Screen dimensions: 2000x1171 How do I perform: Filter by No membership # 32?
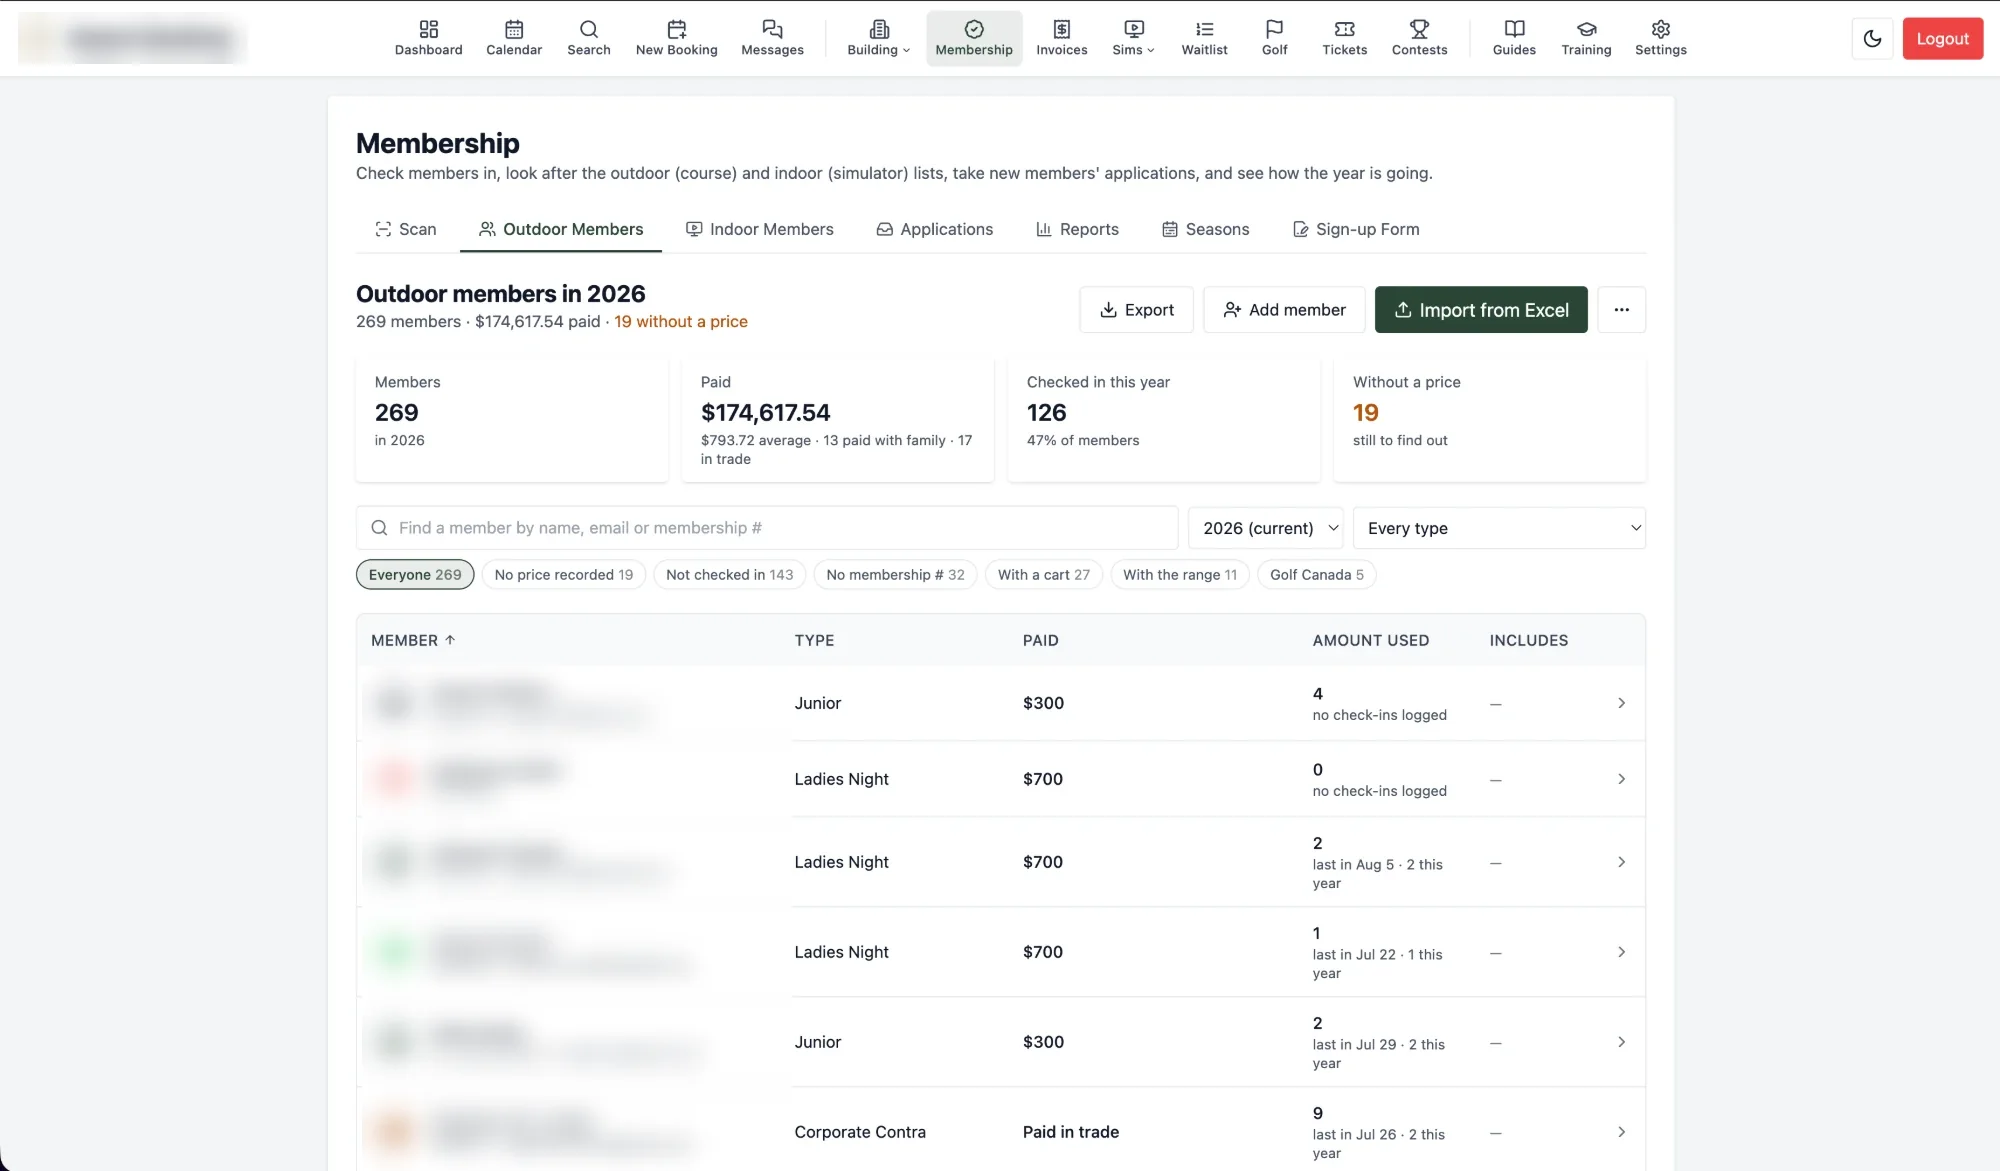895,575
